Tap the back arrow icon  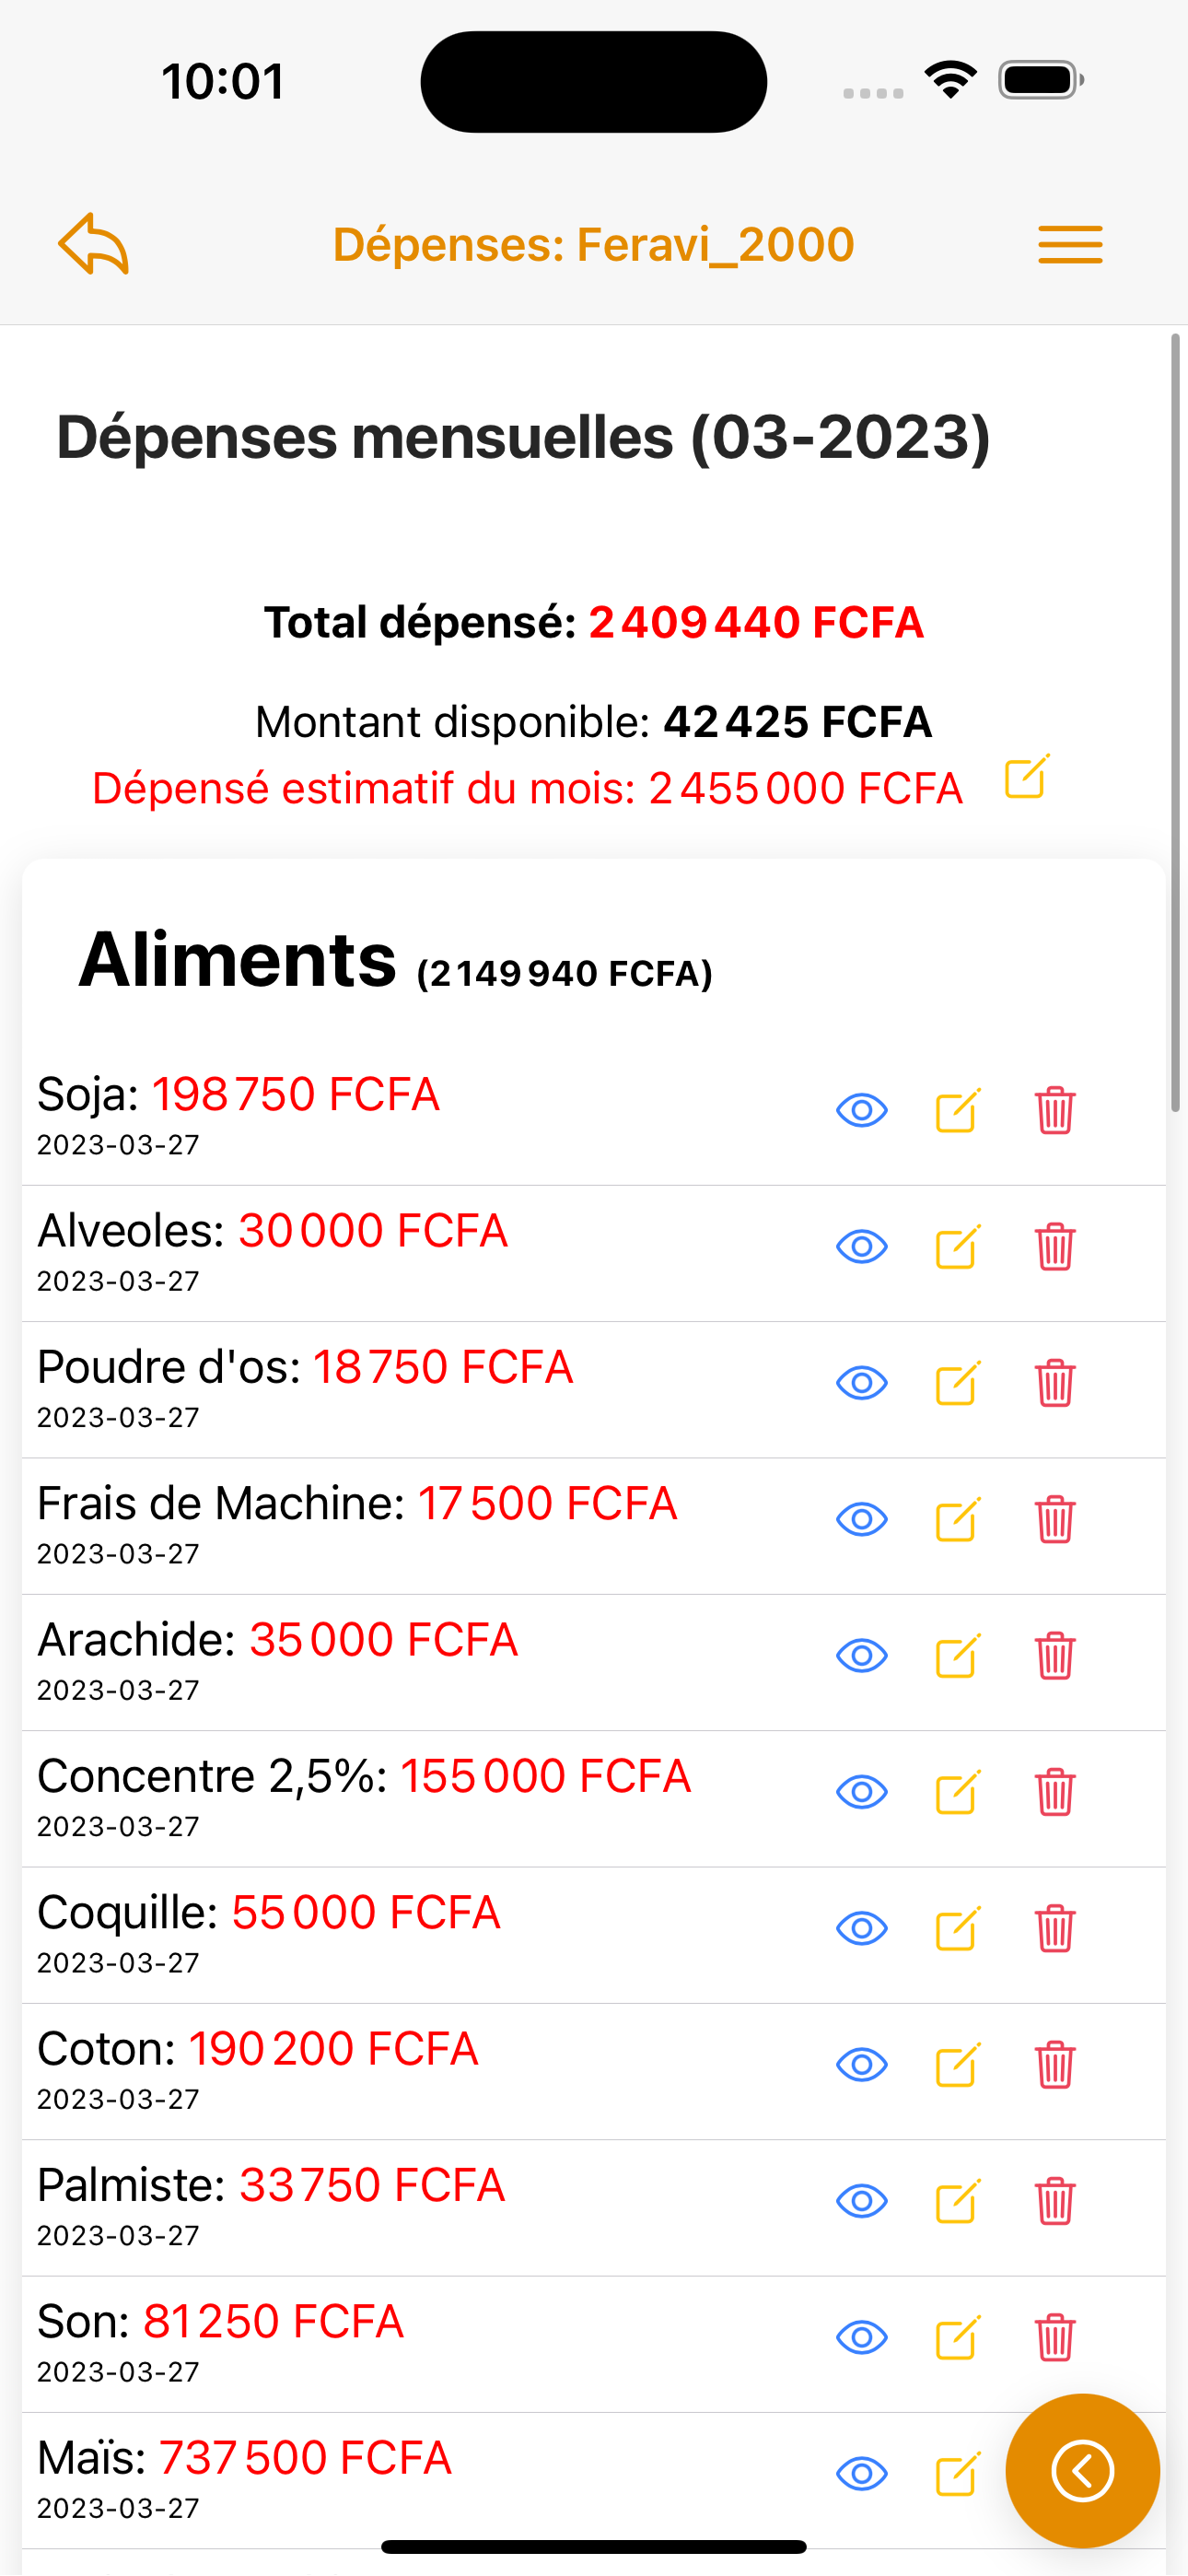pos(93,244)
